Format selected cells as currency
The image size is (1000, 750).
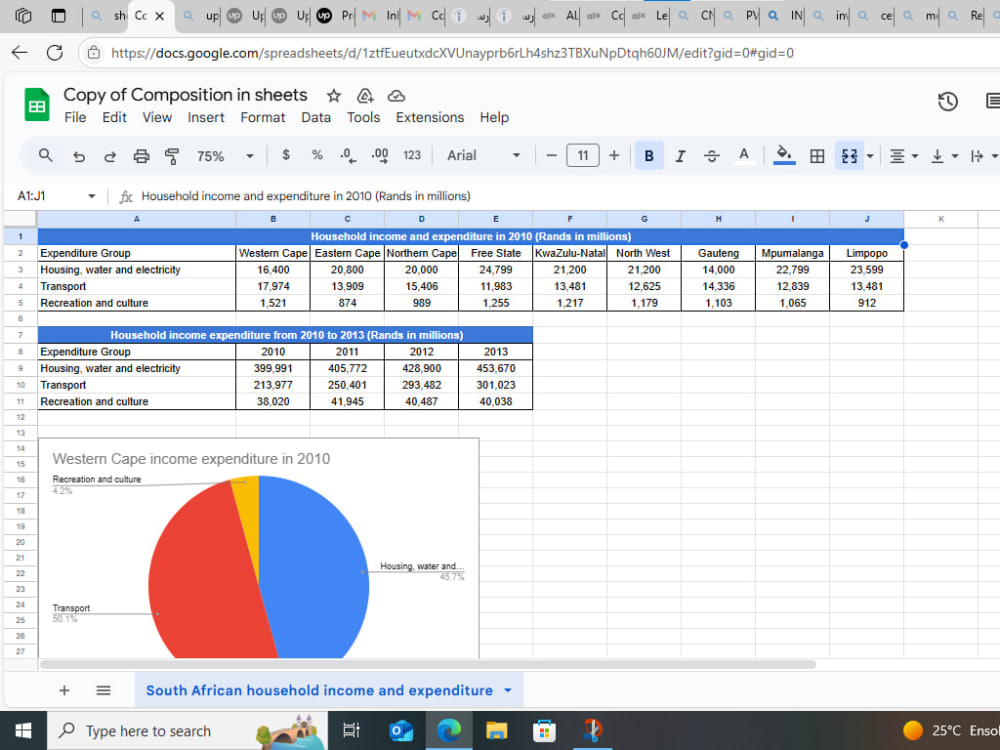click(x=285, y=156)
